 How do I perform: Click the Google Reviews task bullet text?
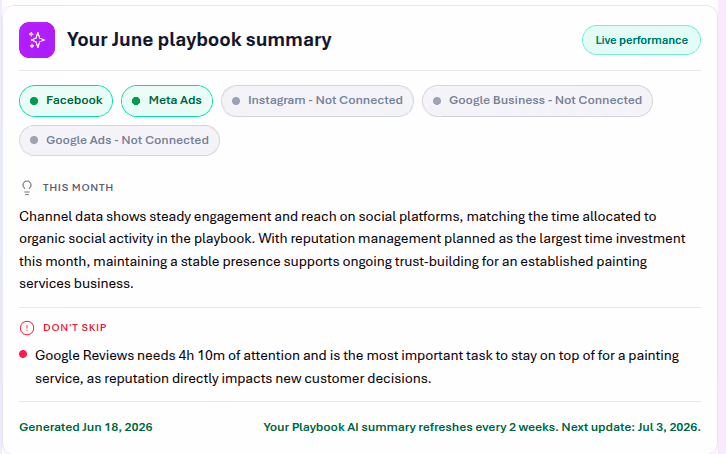[x=357, y=367]
